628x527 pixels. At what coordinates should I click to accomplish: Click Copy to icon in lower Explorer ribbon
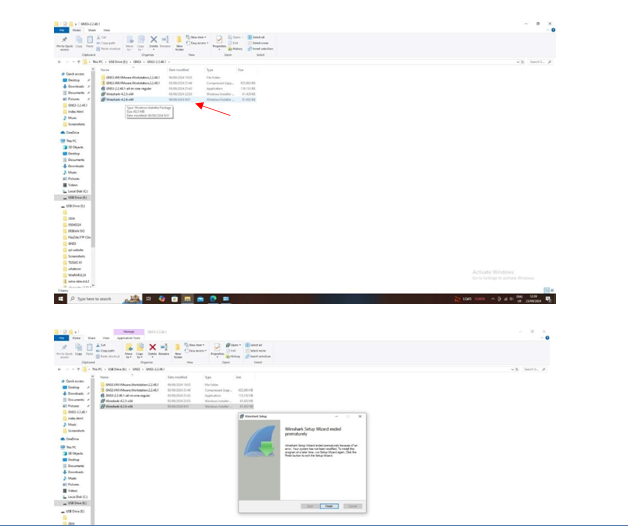[140, 347]
